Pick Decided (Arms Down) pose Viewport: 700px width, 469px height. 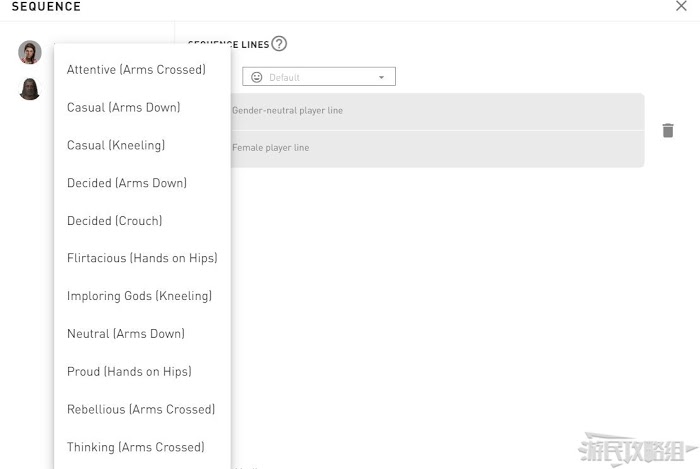[127, 183]
